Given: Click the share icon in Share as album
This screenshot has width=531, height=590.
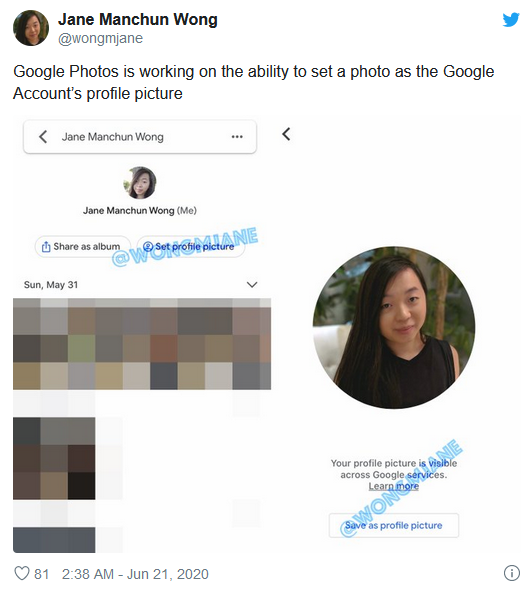Looking at the screenshot, I should tap(46, 247).
